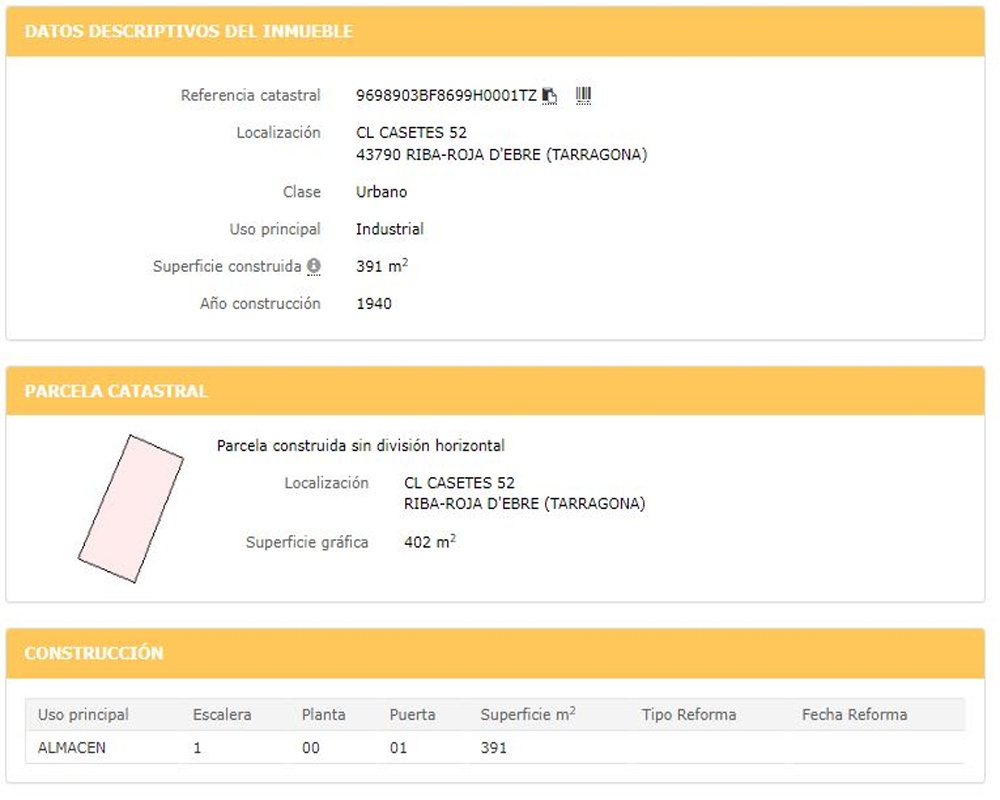Viewport: 1000px width, 800px height.
Task: Click the Puerta column header
Action: [x=413, y=715]
